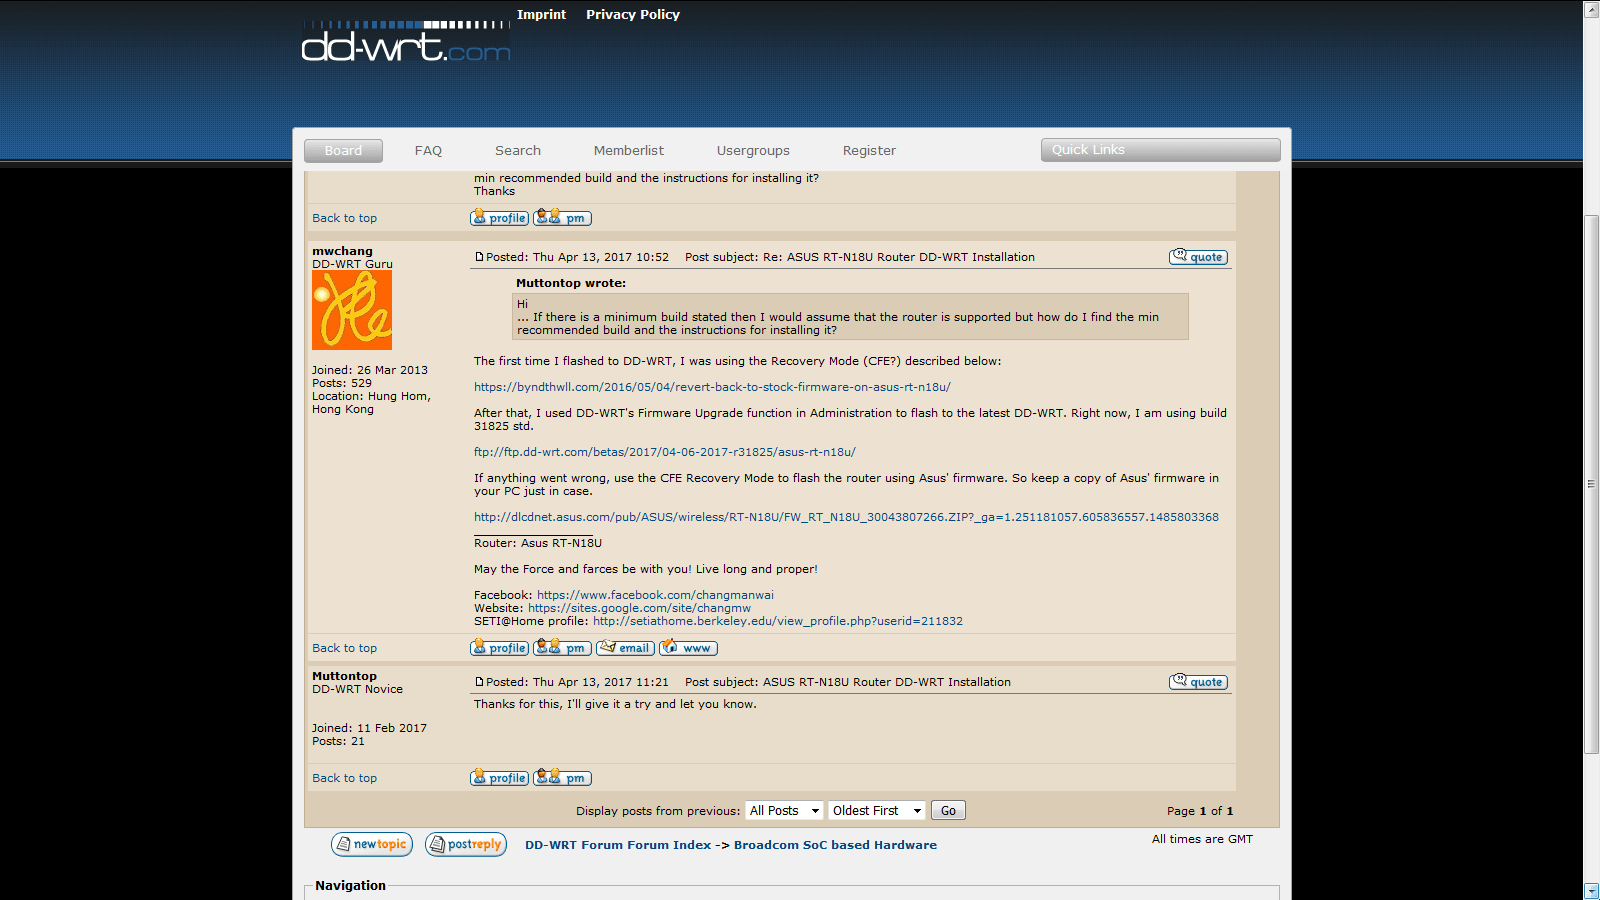This screenshot has height=900, width=1600.
Task: Click Back to top under first post
Action: 344,218
